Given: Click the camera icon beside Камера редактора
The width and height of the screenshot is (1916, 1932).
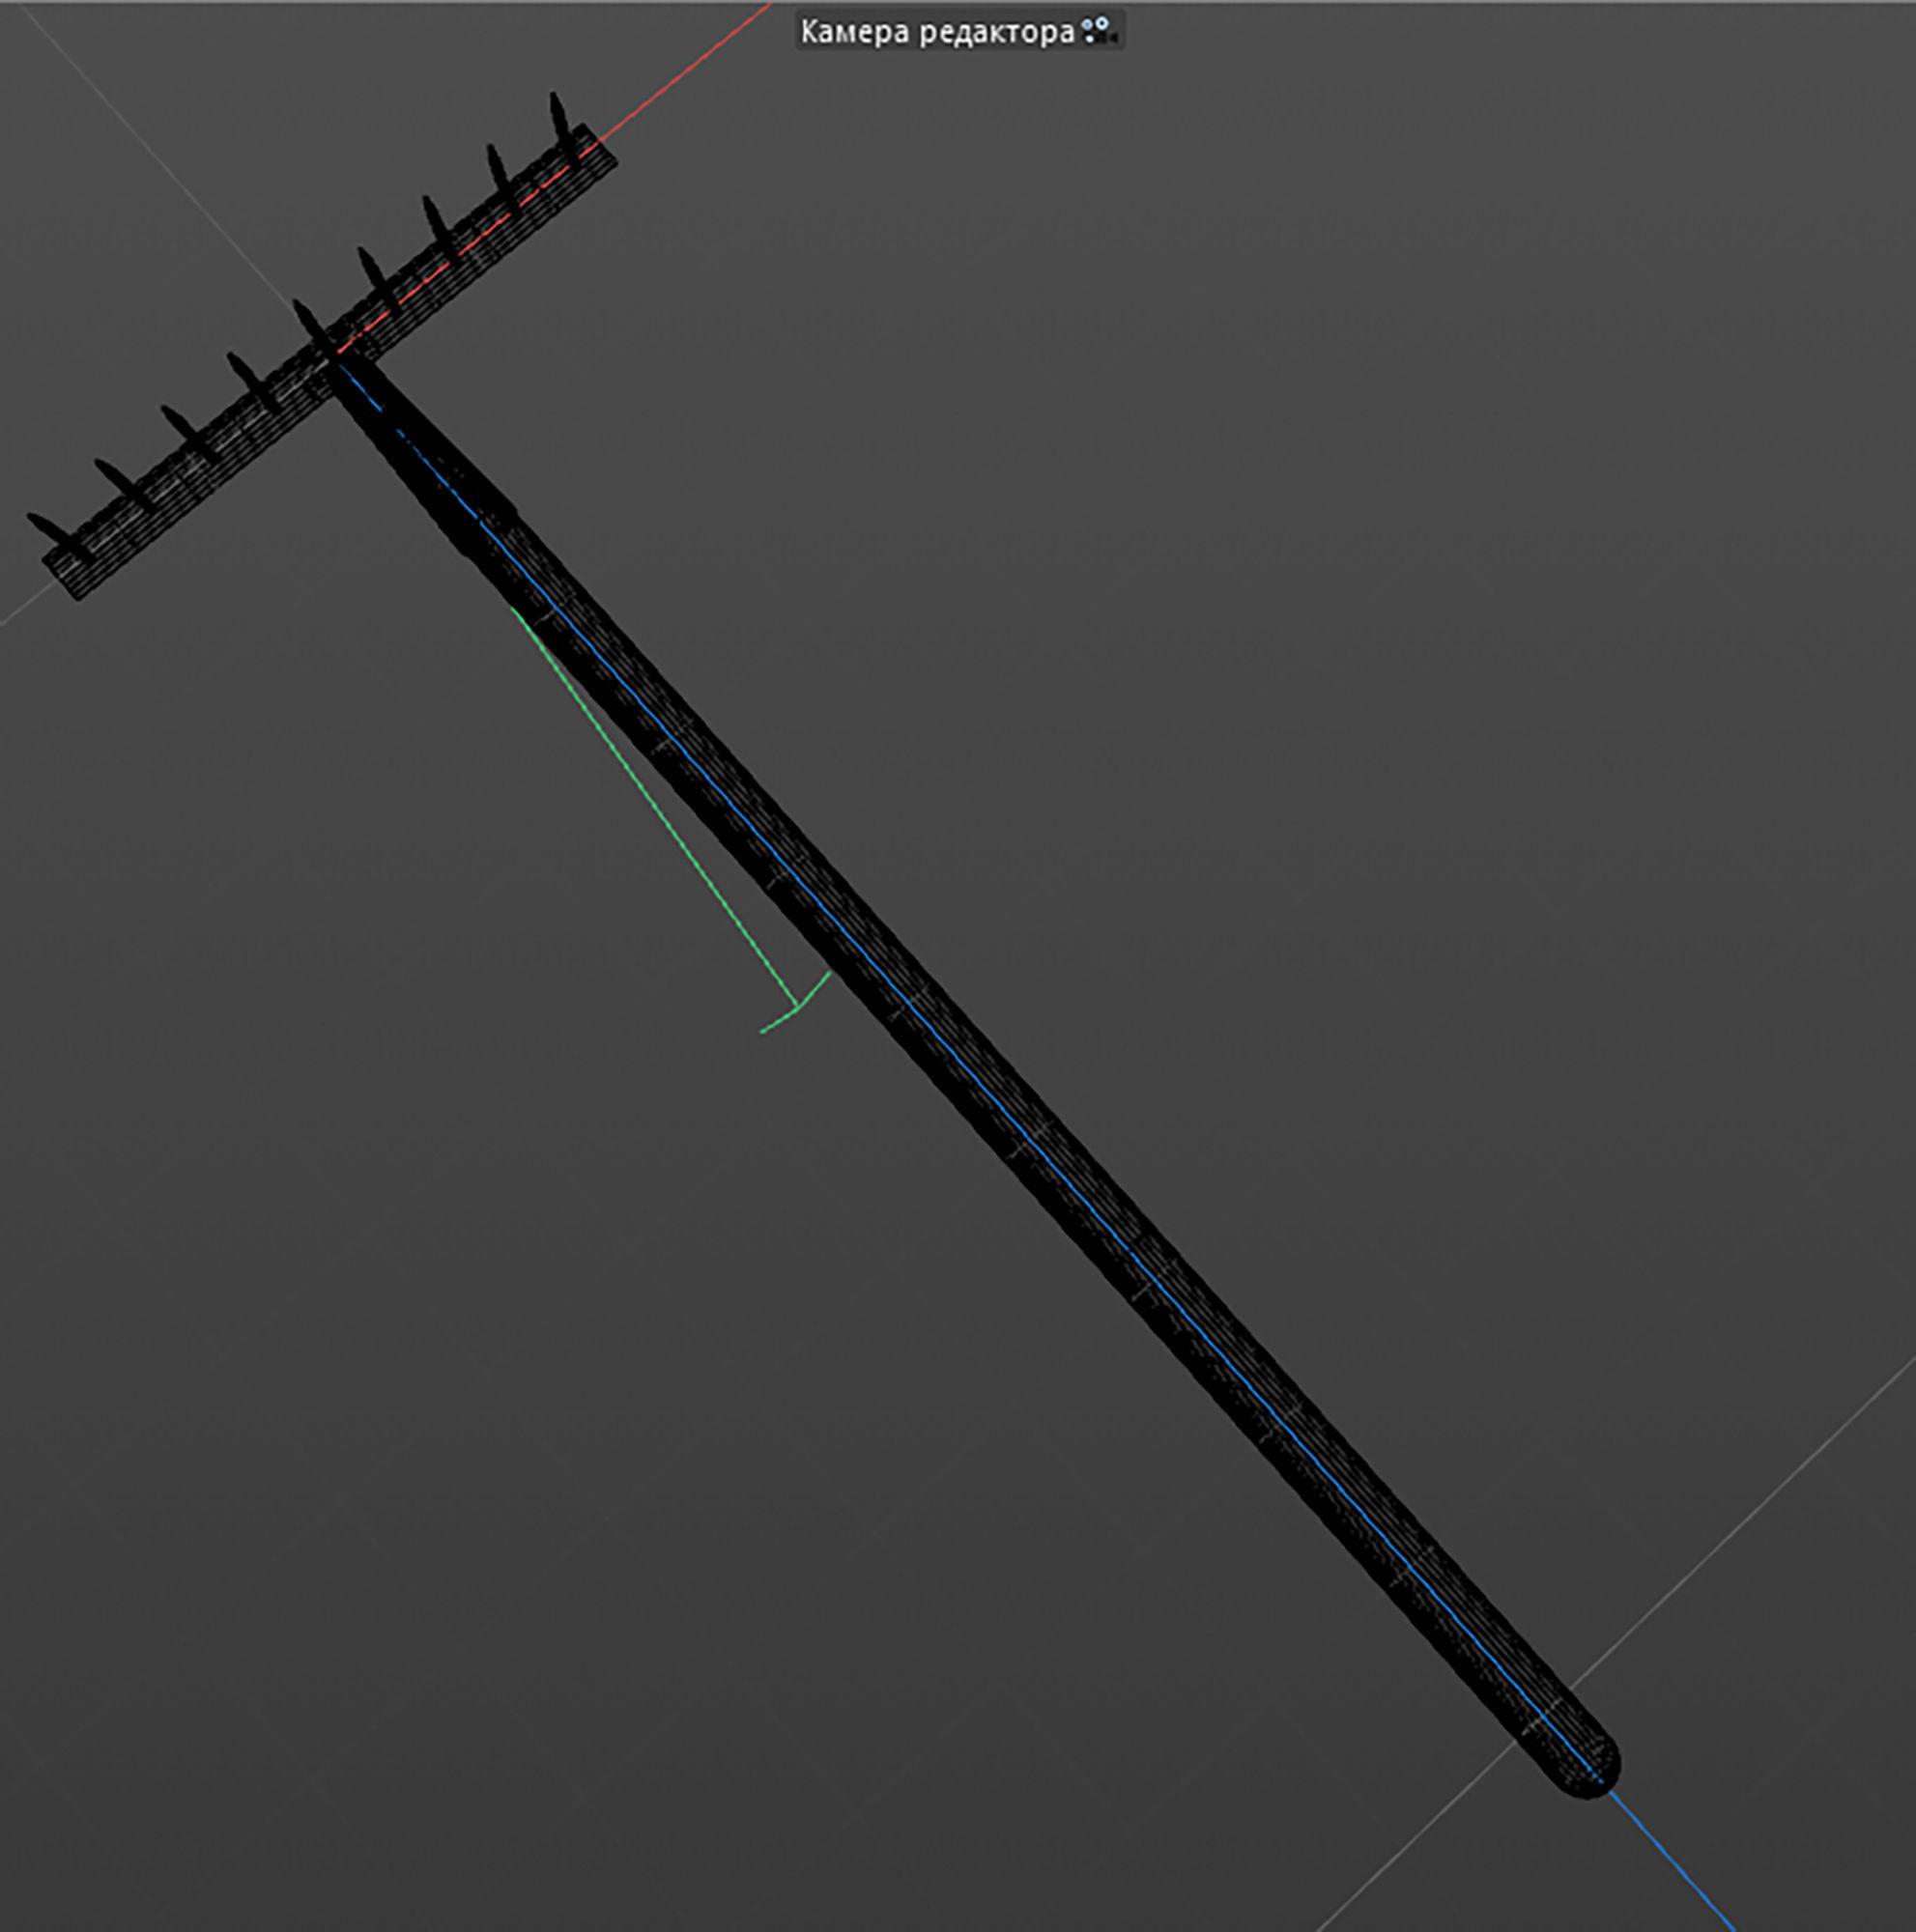Looking at the screenshot, I should (1097, 30).
